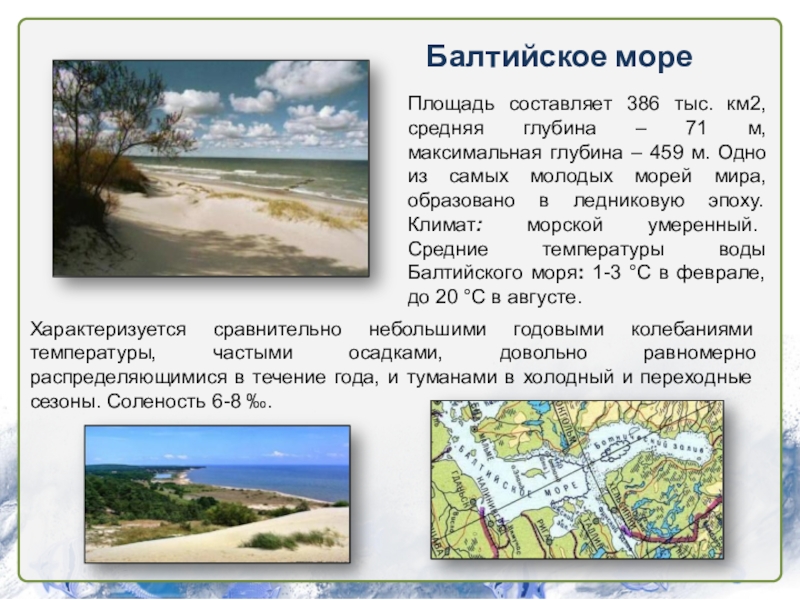Click the slide title "Балтийское море"
This screenshot has height=600, width=800.
click(559, 56)
